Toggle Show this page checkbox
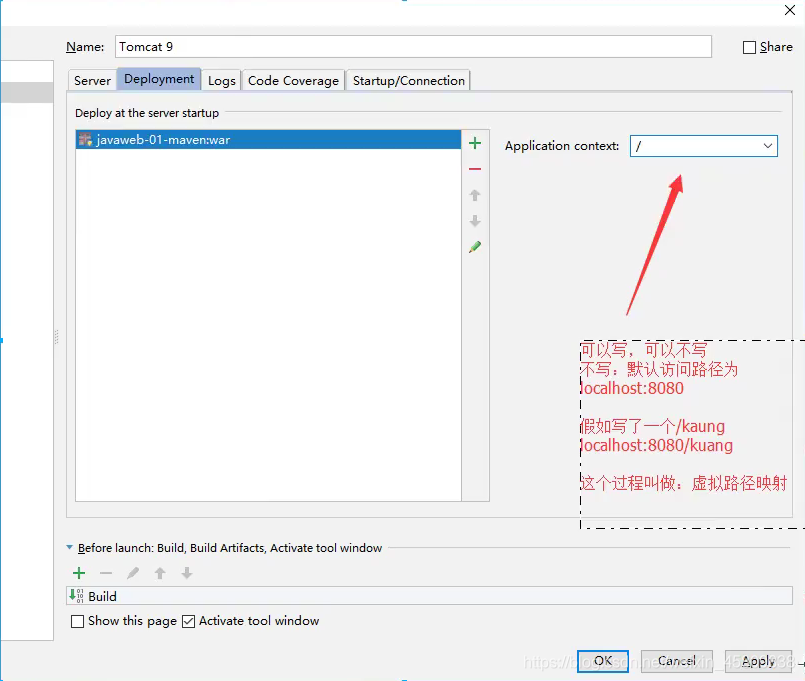Viewport: 805px width, 681px height. (78, 621)
